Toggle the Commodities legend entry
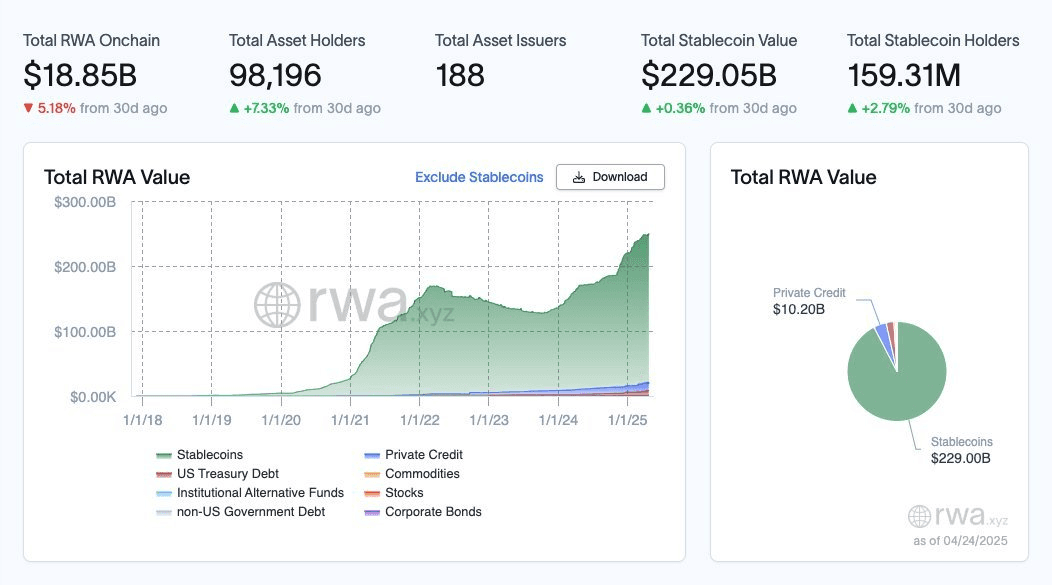Viewport: 1052px width, 585px height. point(412,474)
